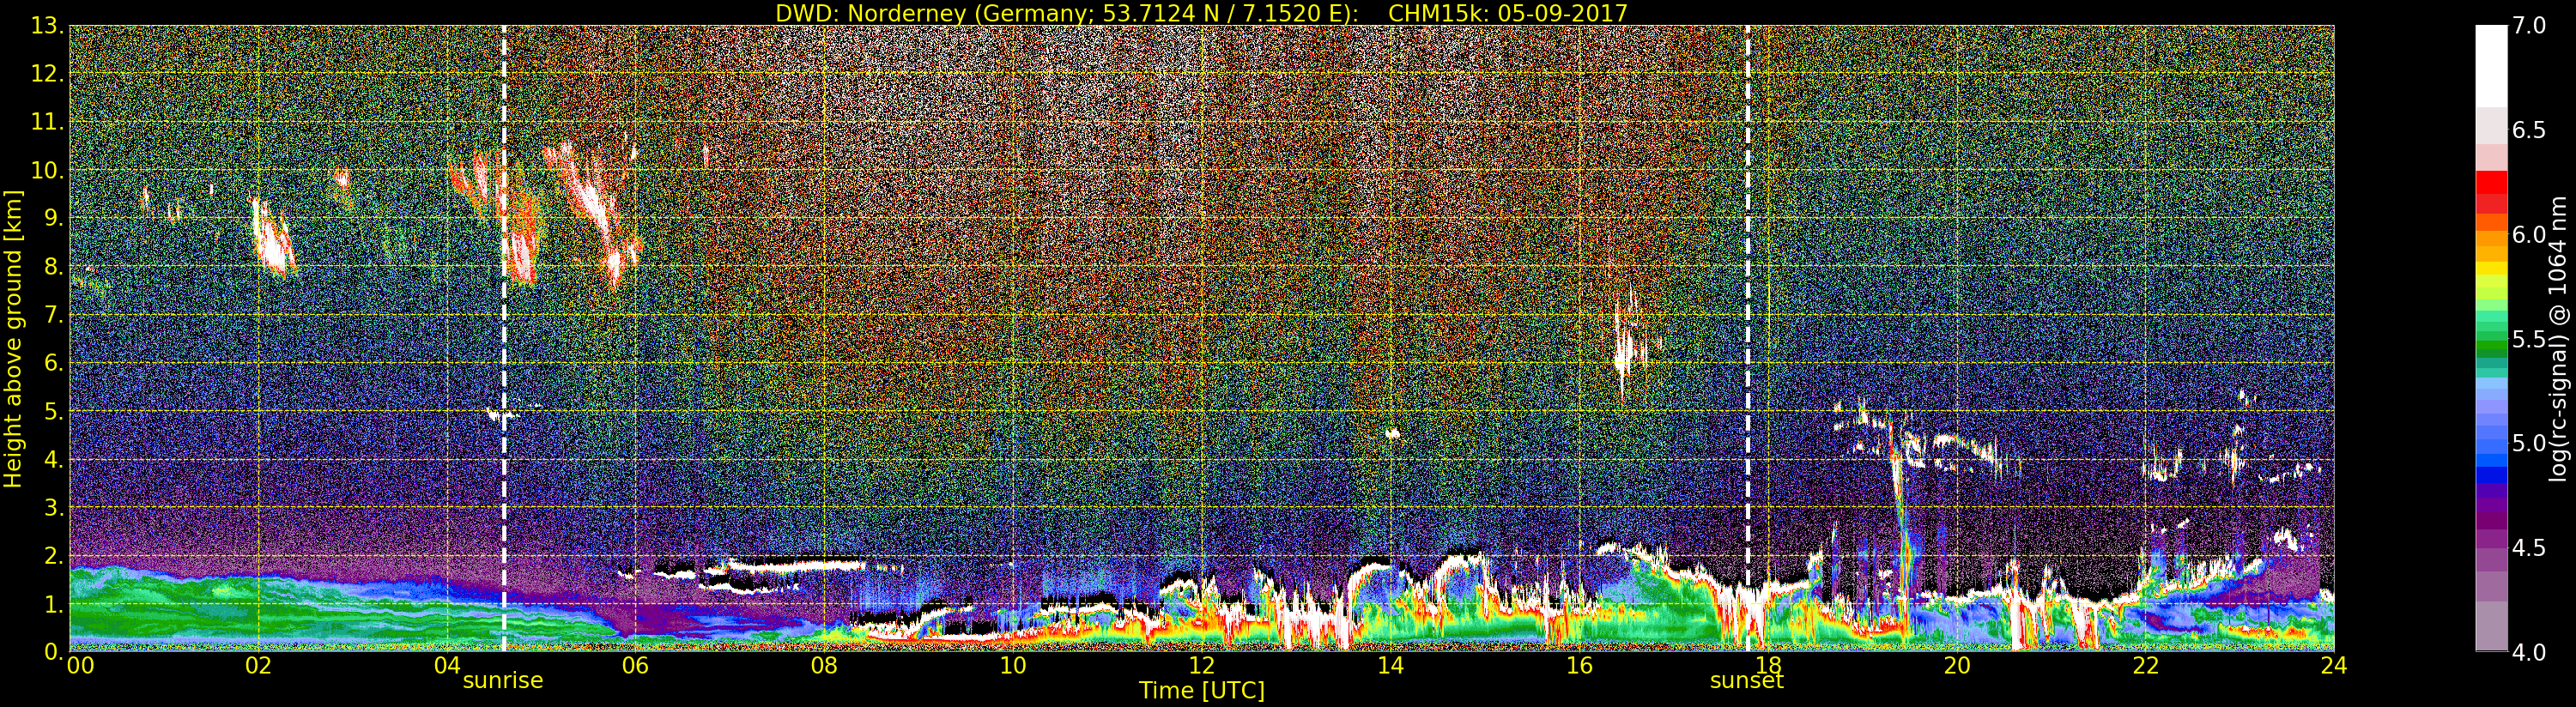Click the height axis tick label '1.'
The image size is (2576, 707).
coord(53,604)
